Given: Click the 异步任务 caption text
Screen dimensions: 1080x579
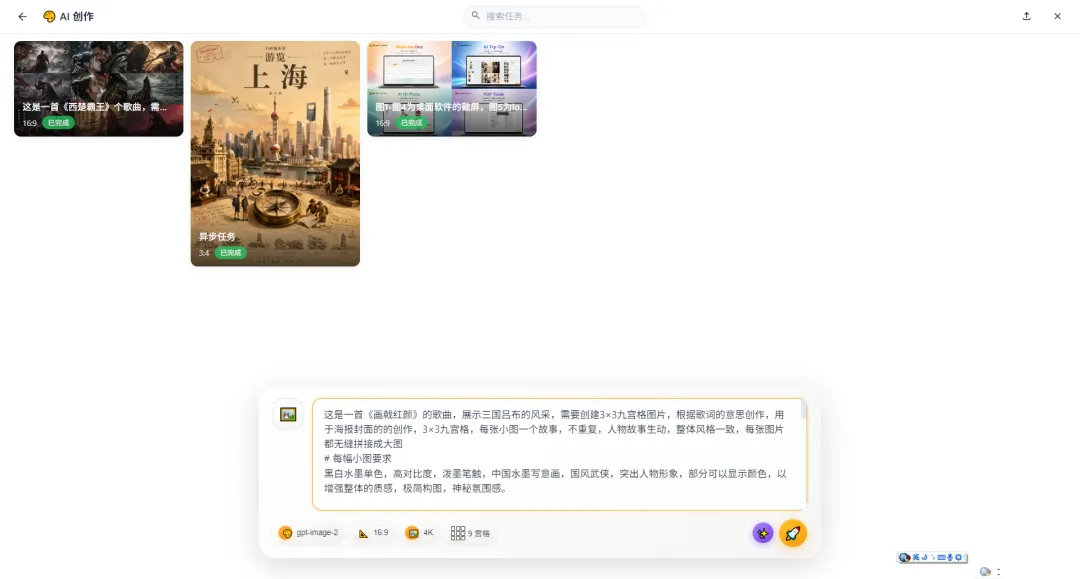Looking at the screenshot, I should [217, 236].
